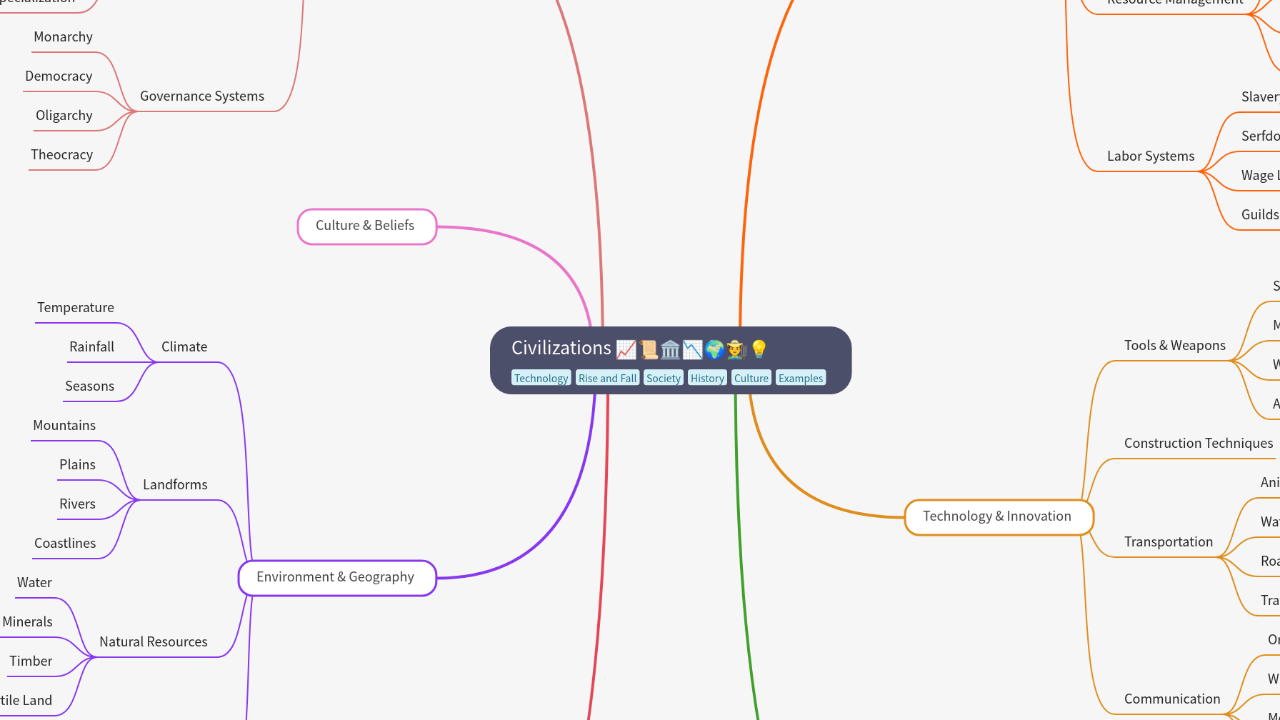Click the Society tag
The width and height of the screenshot is (1280, 720).
(x=663, y=378)
